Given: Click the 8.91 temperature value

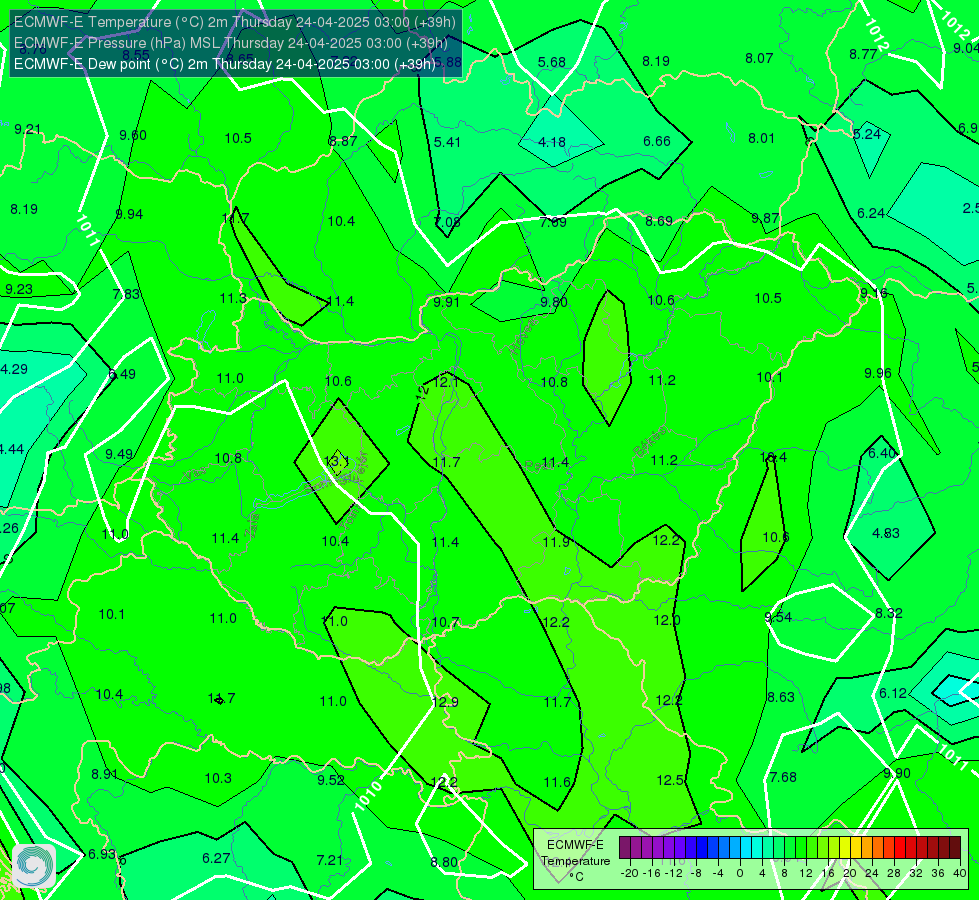Looking at the screenshot, I should (105, 774).
